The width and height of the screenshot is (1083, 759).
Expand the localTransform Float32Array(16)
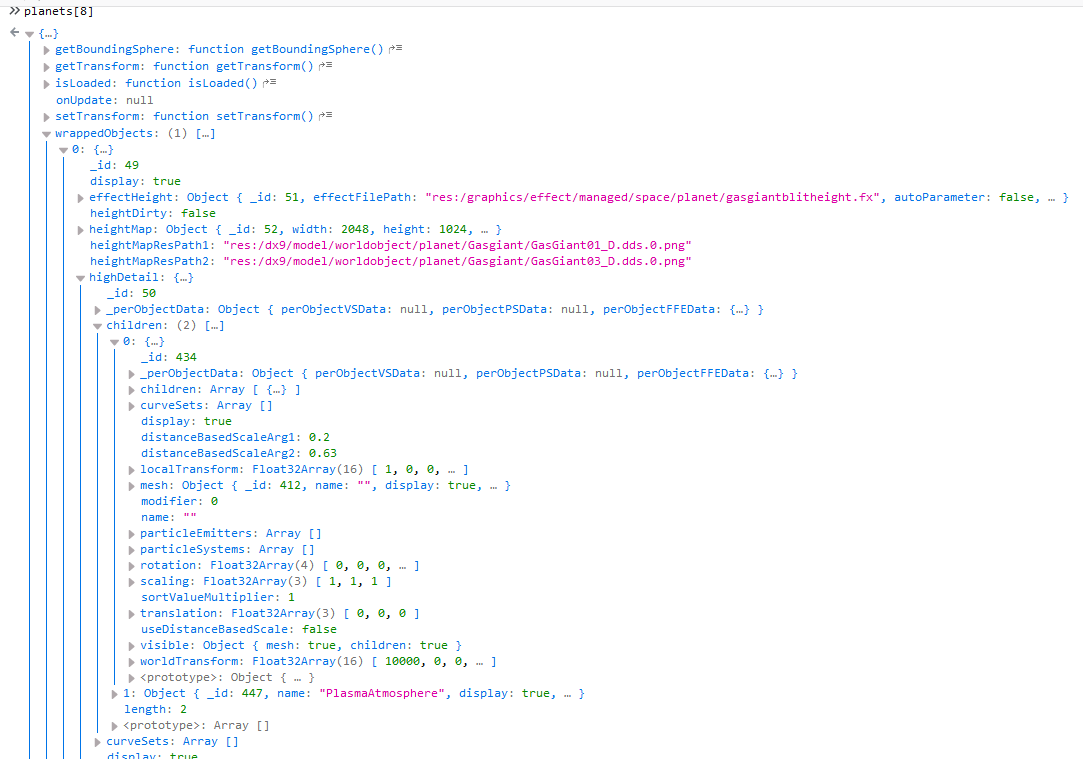tap(131, 470)
